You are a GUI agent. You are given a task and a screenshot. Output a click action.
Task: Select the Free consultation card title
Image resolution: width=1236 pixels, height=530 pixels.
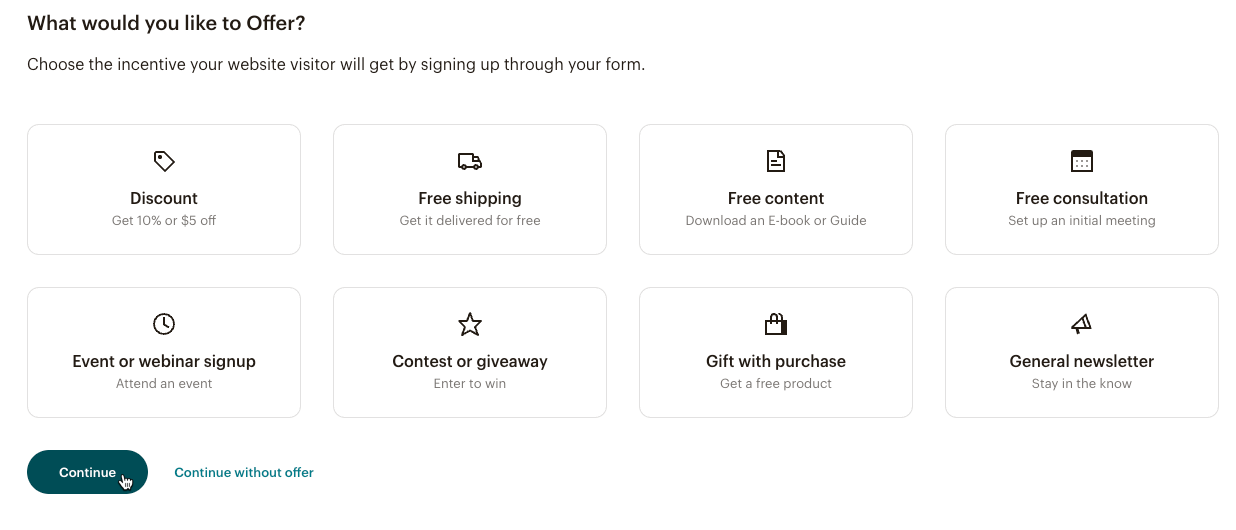pos(1082,198)
